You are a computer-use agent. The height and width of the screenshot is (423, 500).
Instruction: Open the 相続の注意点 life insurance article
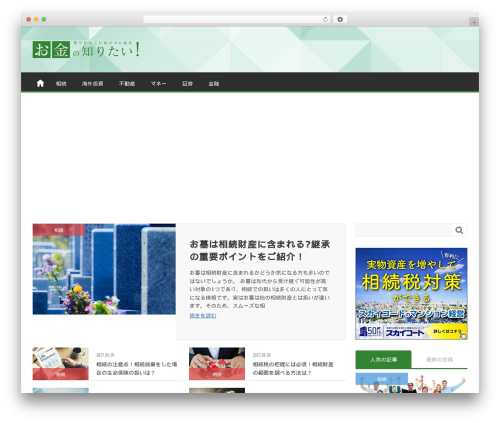pyautogui.click(x=136, y=368)
